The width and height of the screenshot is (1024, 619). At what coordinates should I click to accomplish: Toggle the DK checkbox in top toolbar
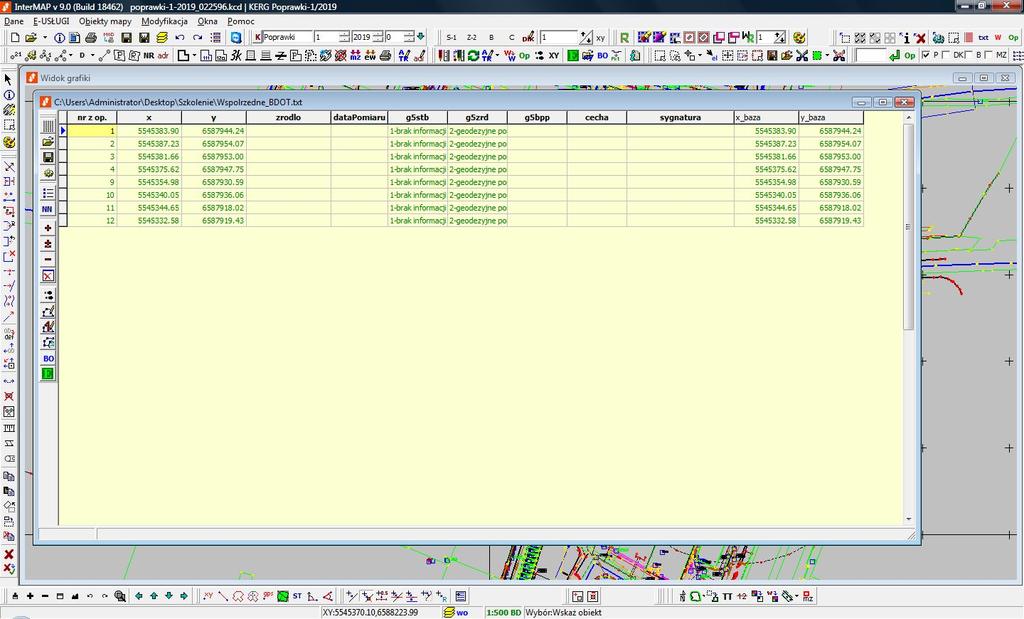coord(946,56)
